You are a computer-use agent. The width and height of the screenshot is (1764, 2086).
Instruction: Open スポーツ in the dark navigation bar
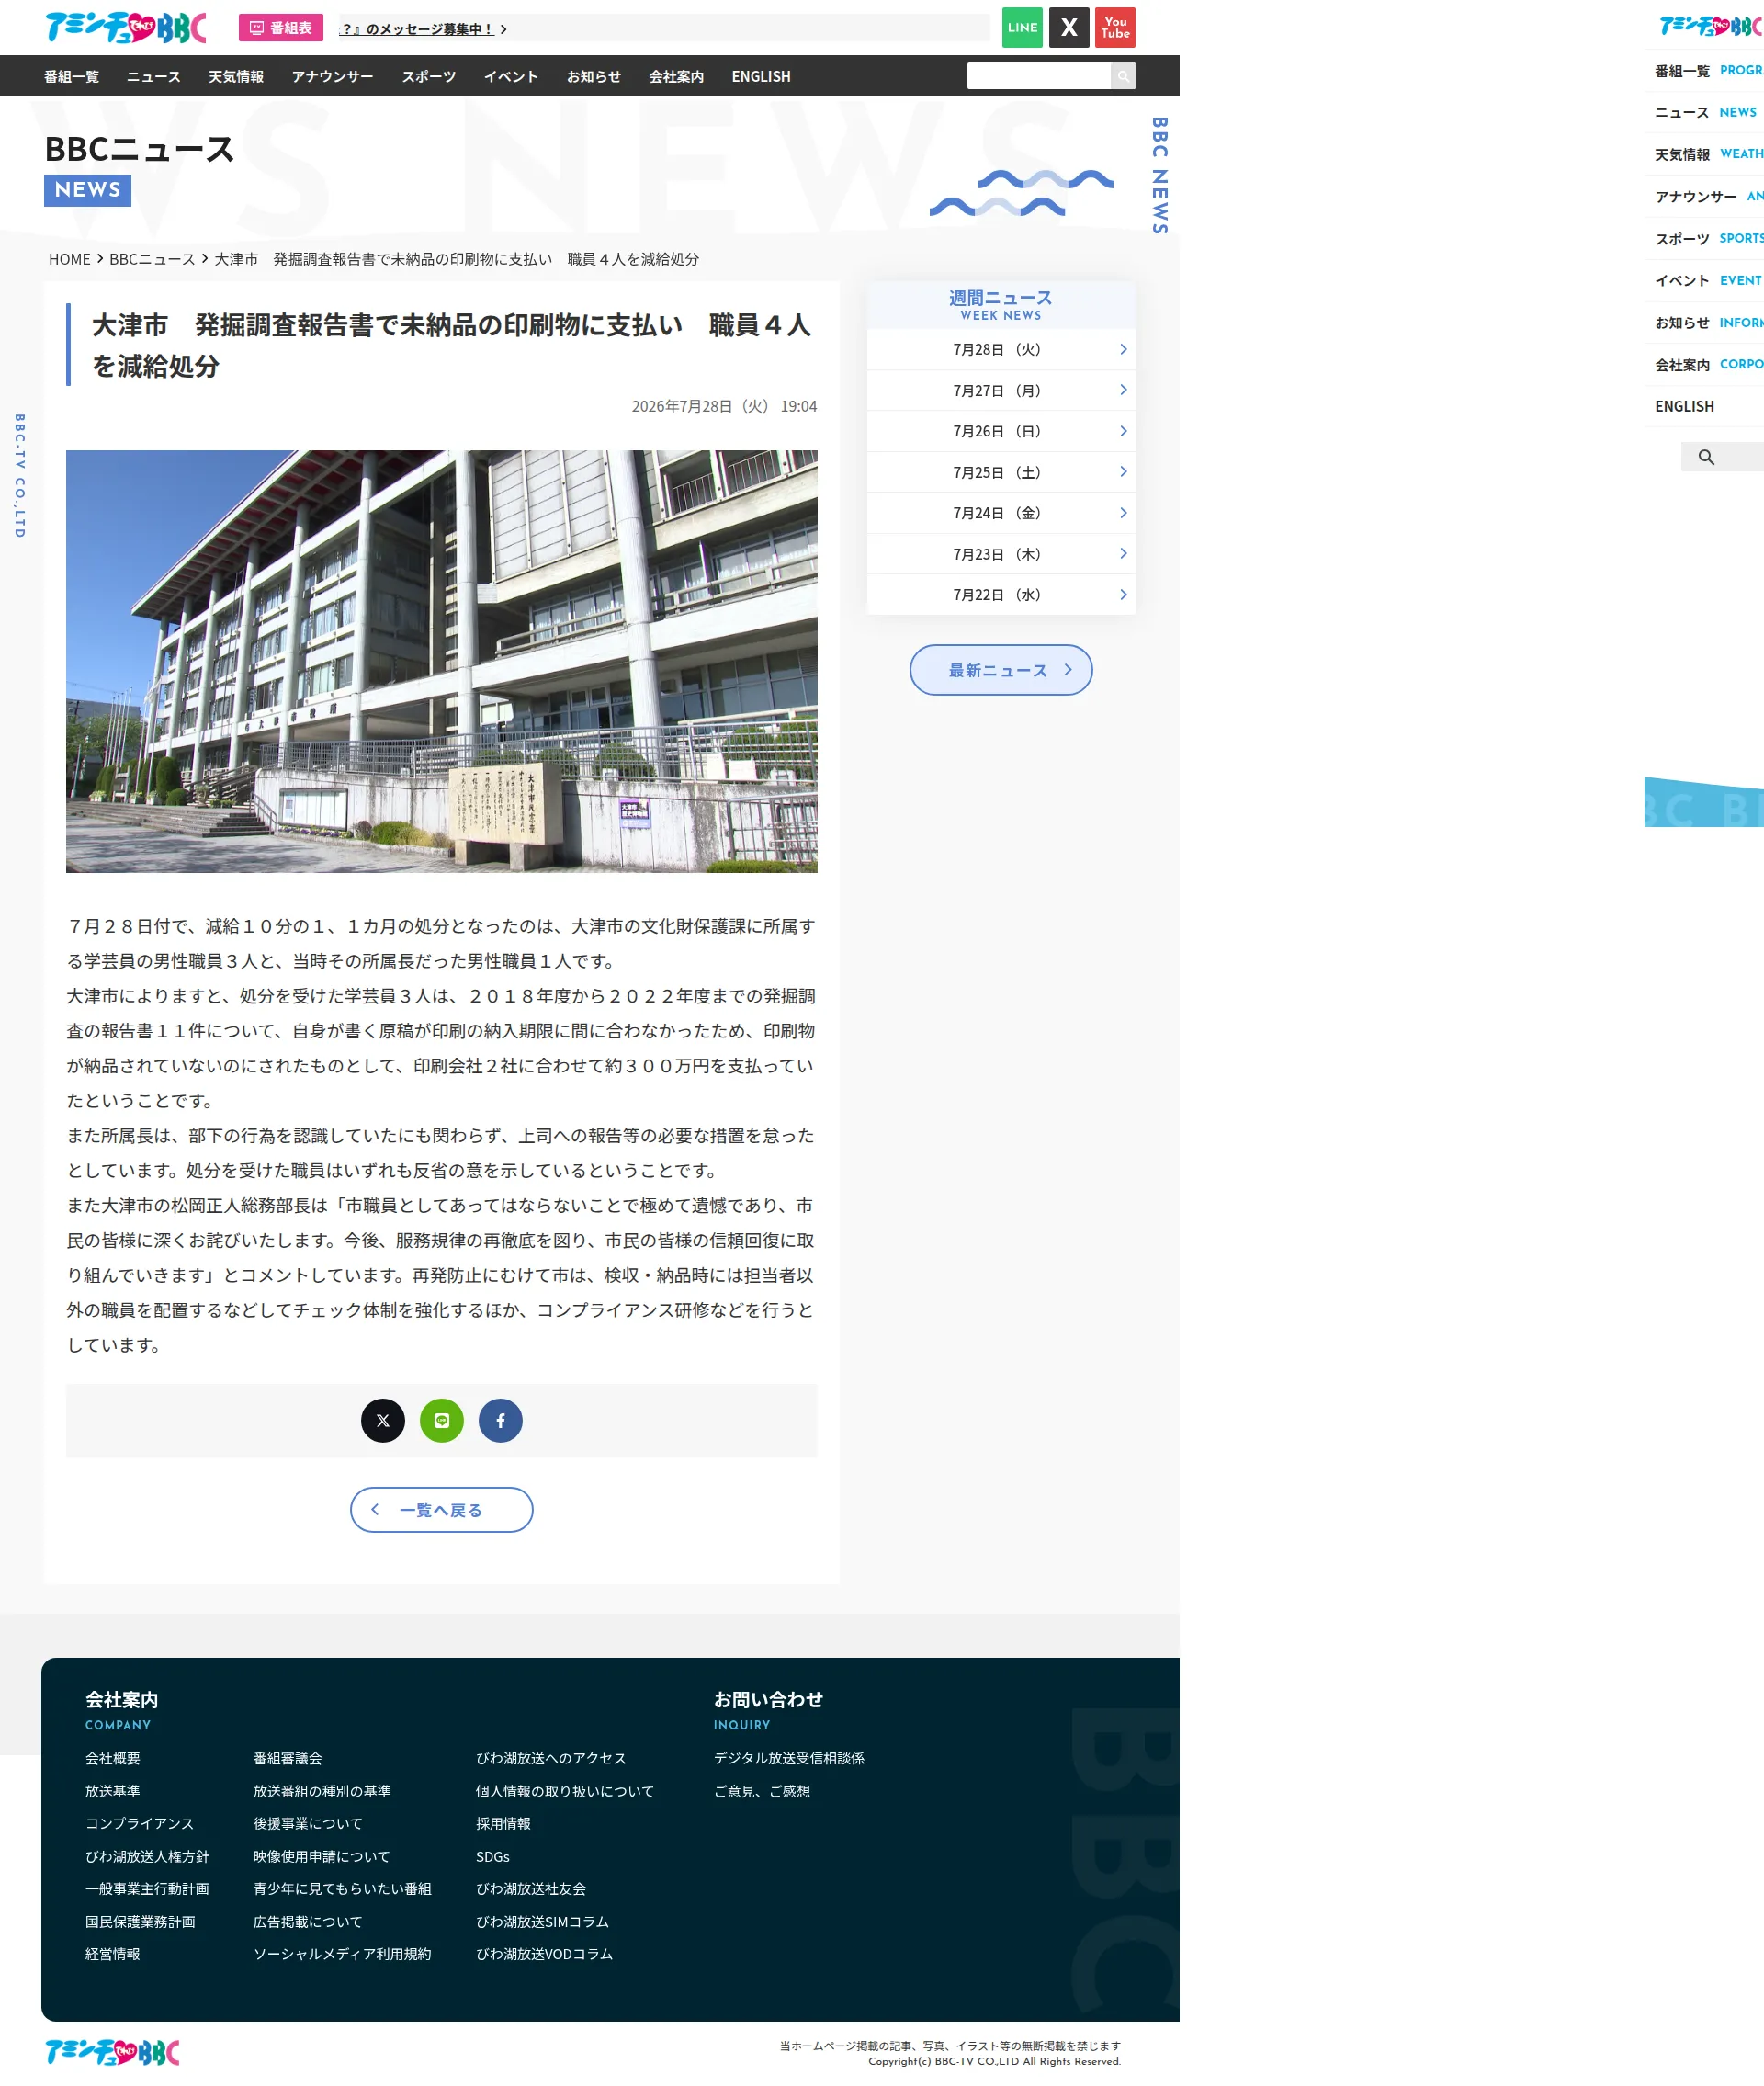pos(428,76)
